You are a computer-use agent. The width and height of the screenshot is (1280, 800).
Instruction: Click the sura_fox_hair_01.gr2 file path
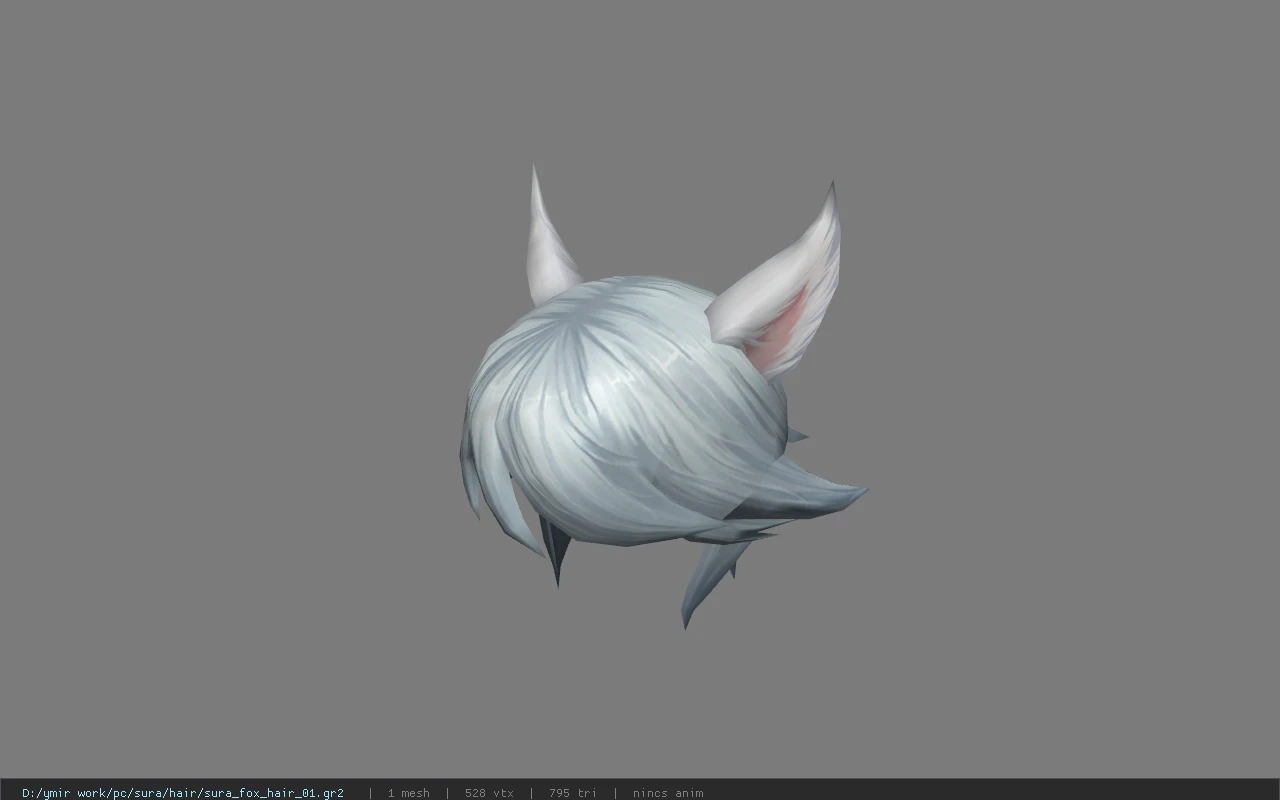[183, 793]
